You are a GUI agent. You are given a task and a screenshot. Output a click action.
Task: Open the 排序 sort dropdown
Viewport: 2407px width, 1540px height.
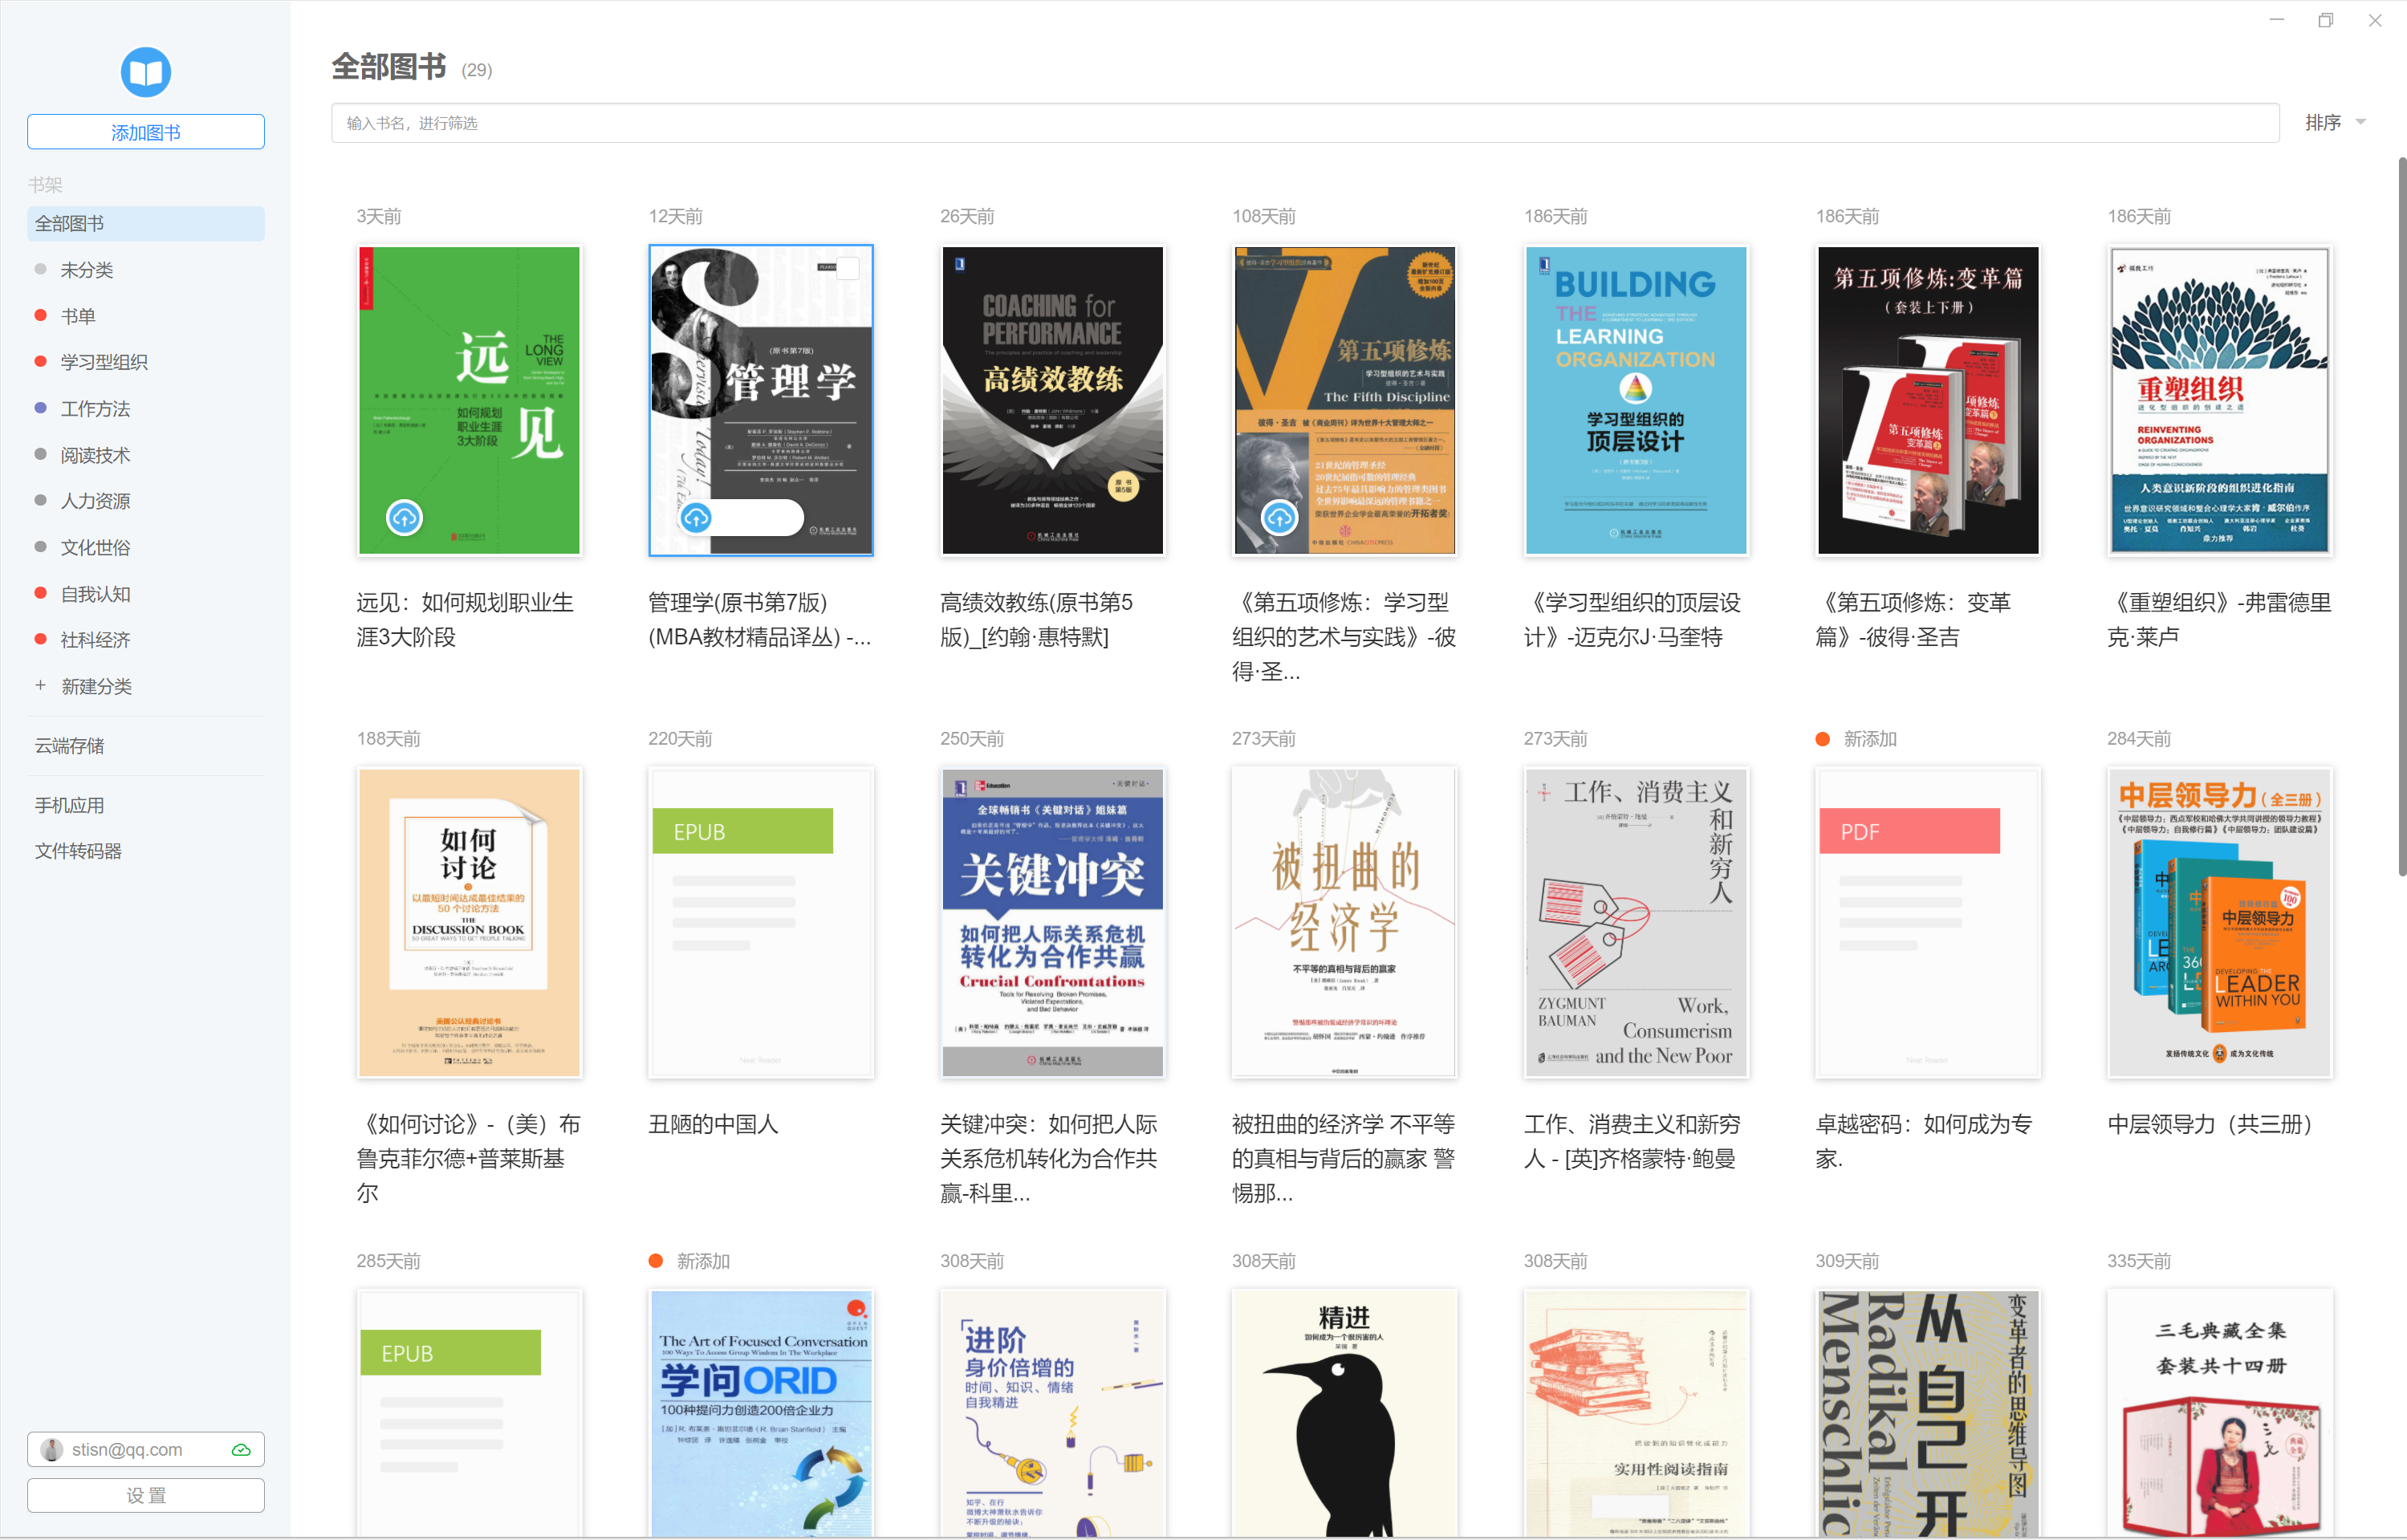[x=2336, y=122]
